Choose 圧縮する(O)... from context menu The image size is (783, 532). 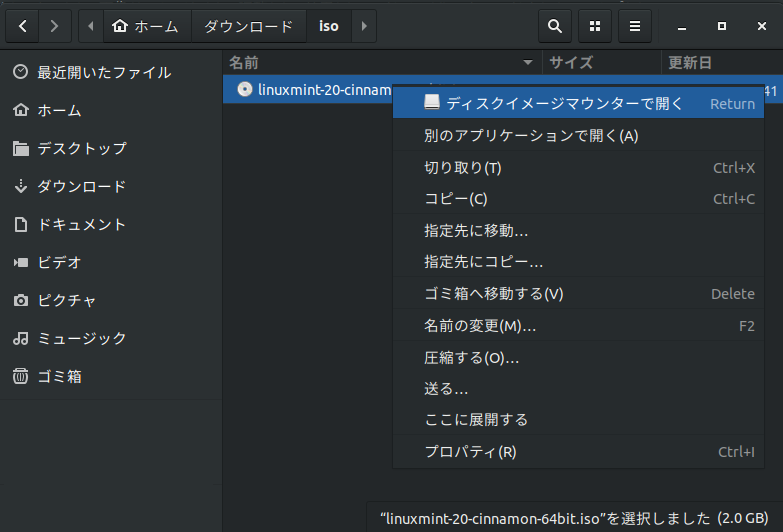point(578,358)
